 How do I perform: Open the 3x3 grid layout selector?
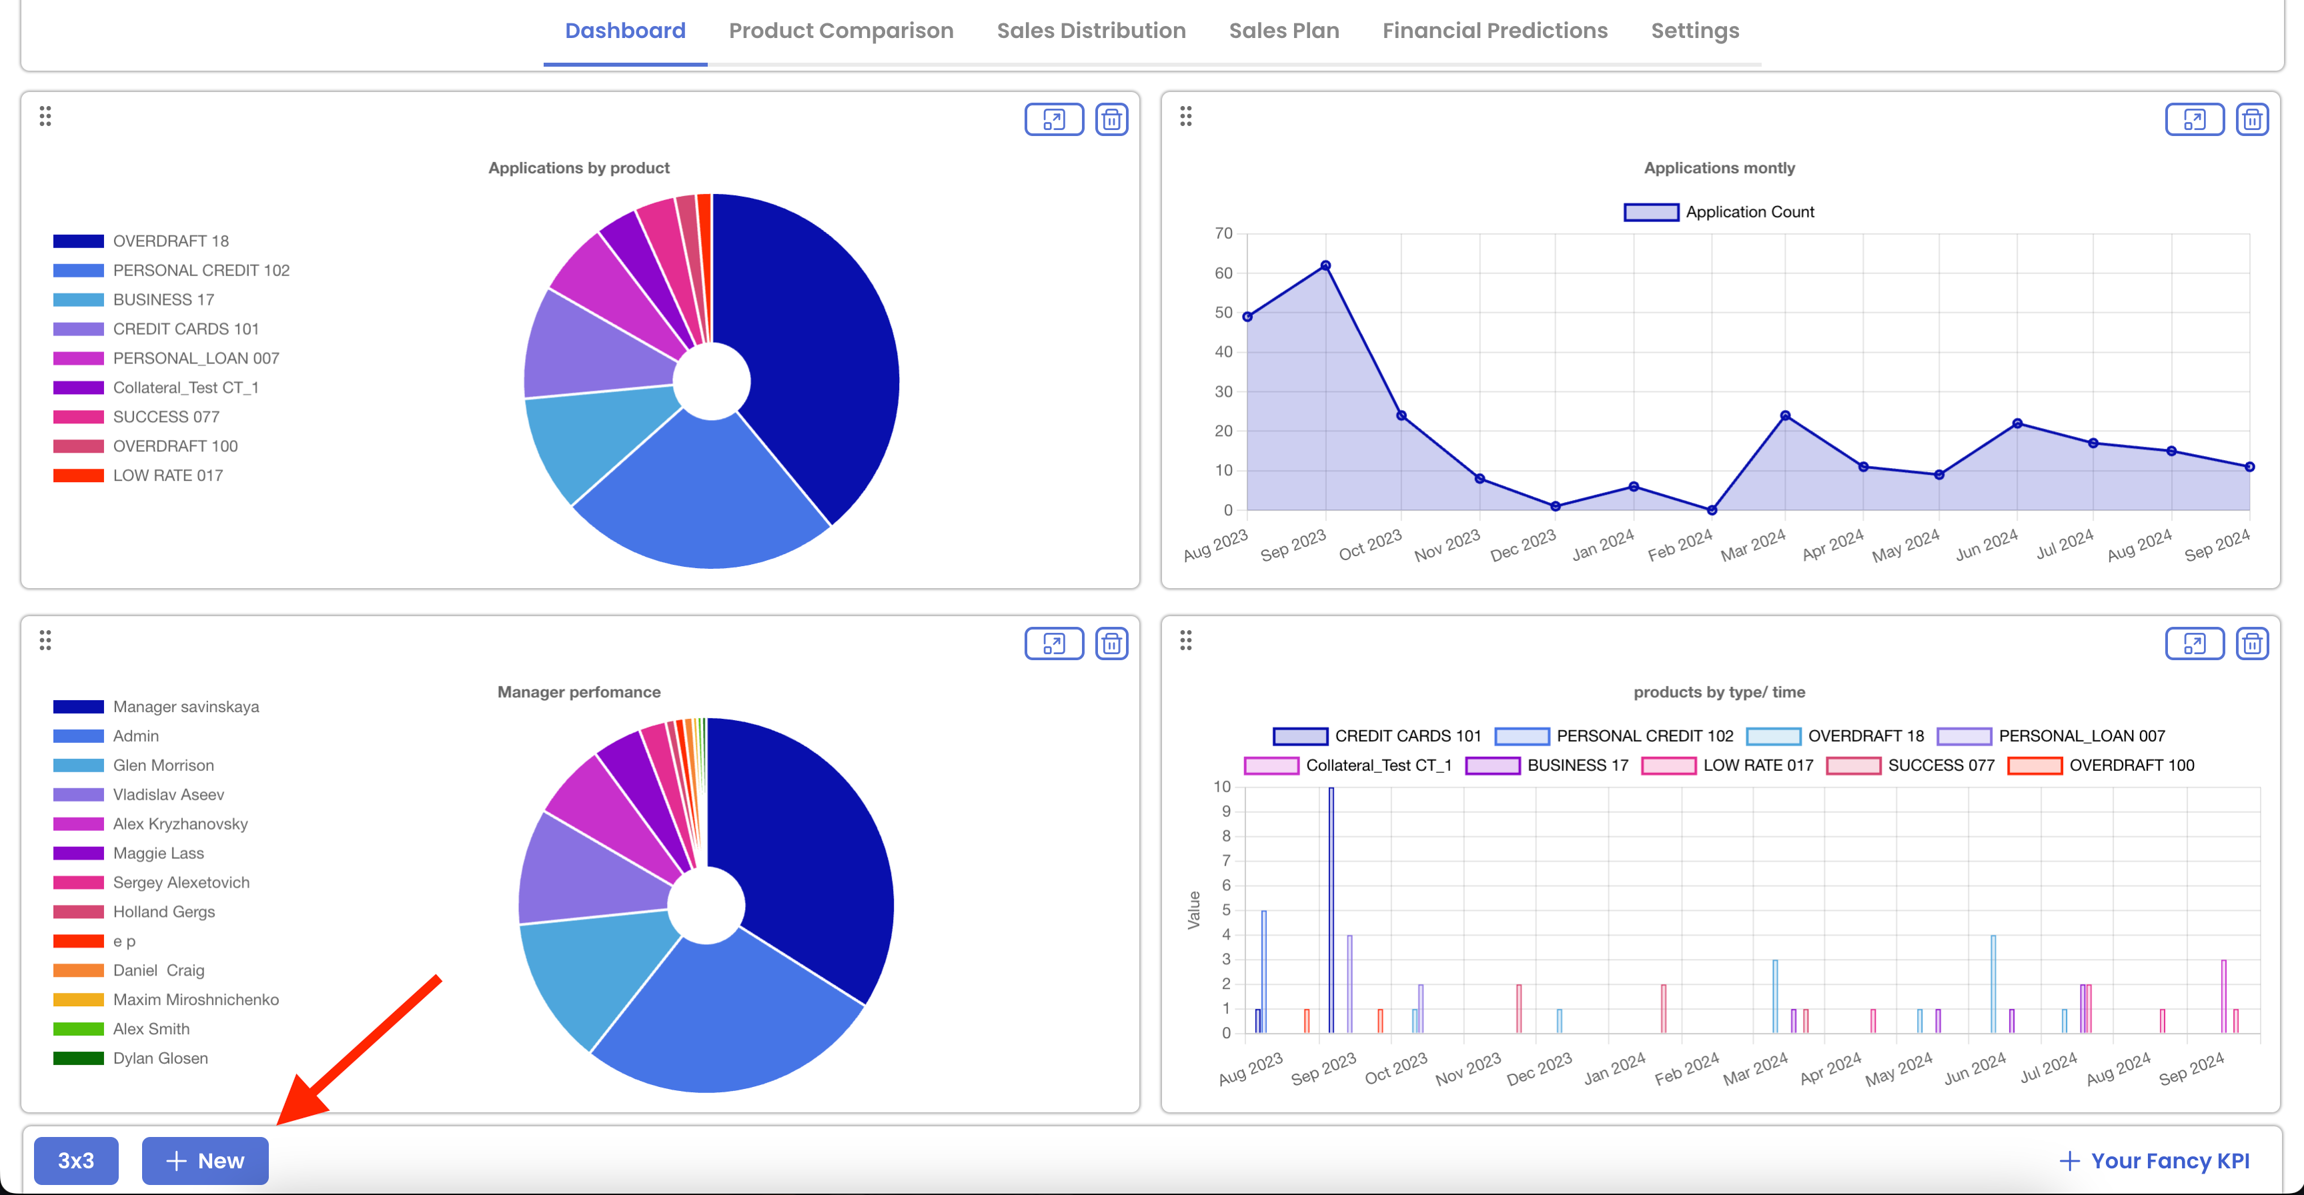(x=76, y=1161)
